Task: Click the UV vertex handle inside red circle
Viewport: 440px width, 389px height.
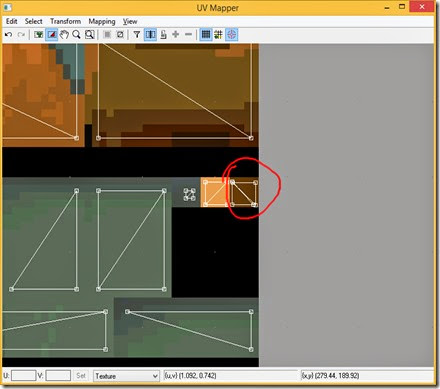Action: pyautogui.click(x=232, y=182)
